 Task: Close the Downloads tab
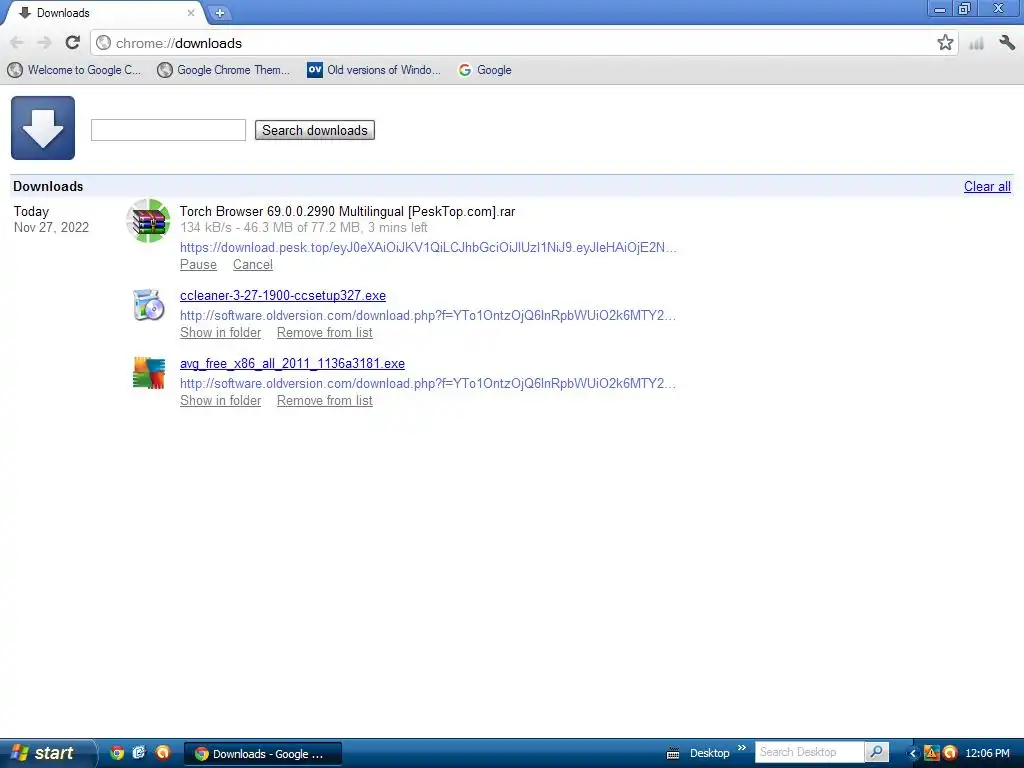pyautogui.click(x=191, y=12)
